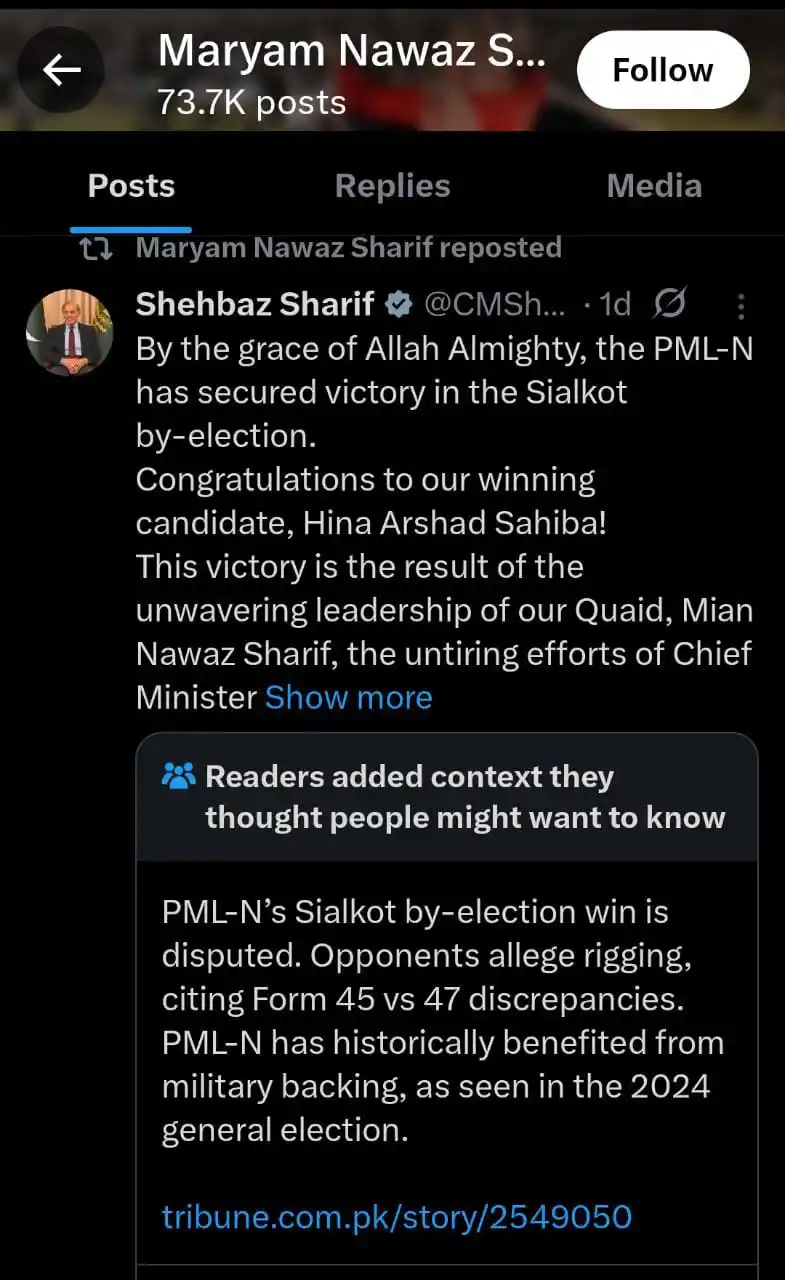
Task: Open 'Readers added context' note header
Action: [465, 797]
